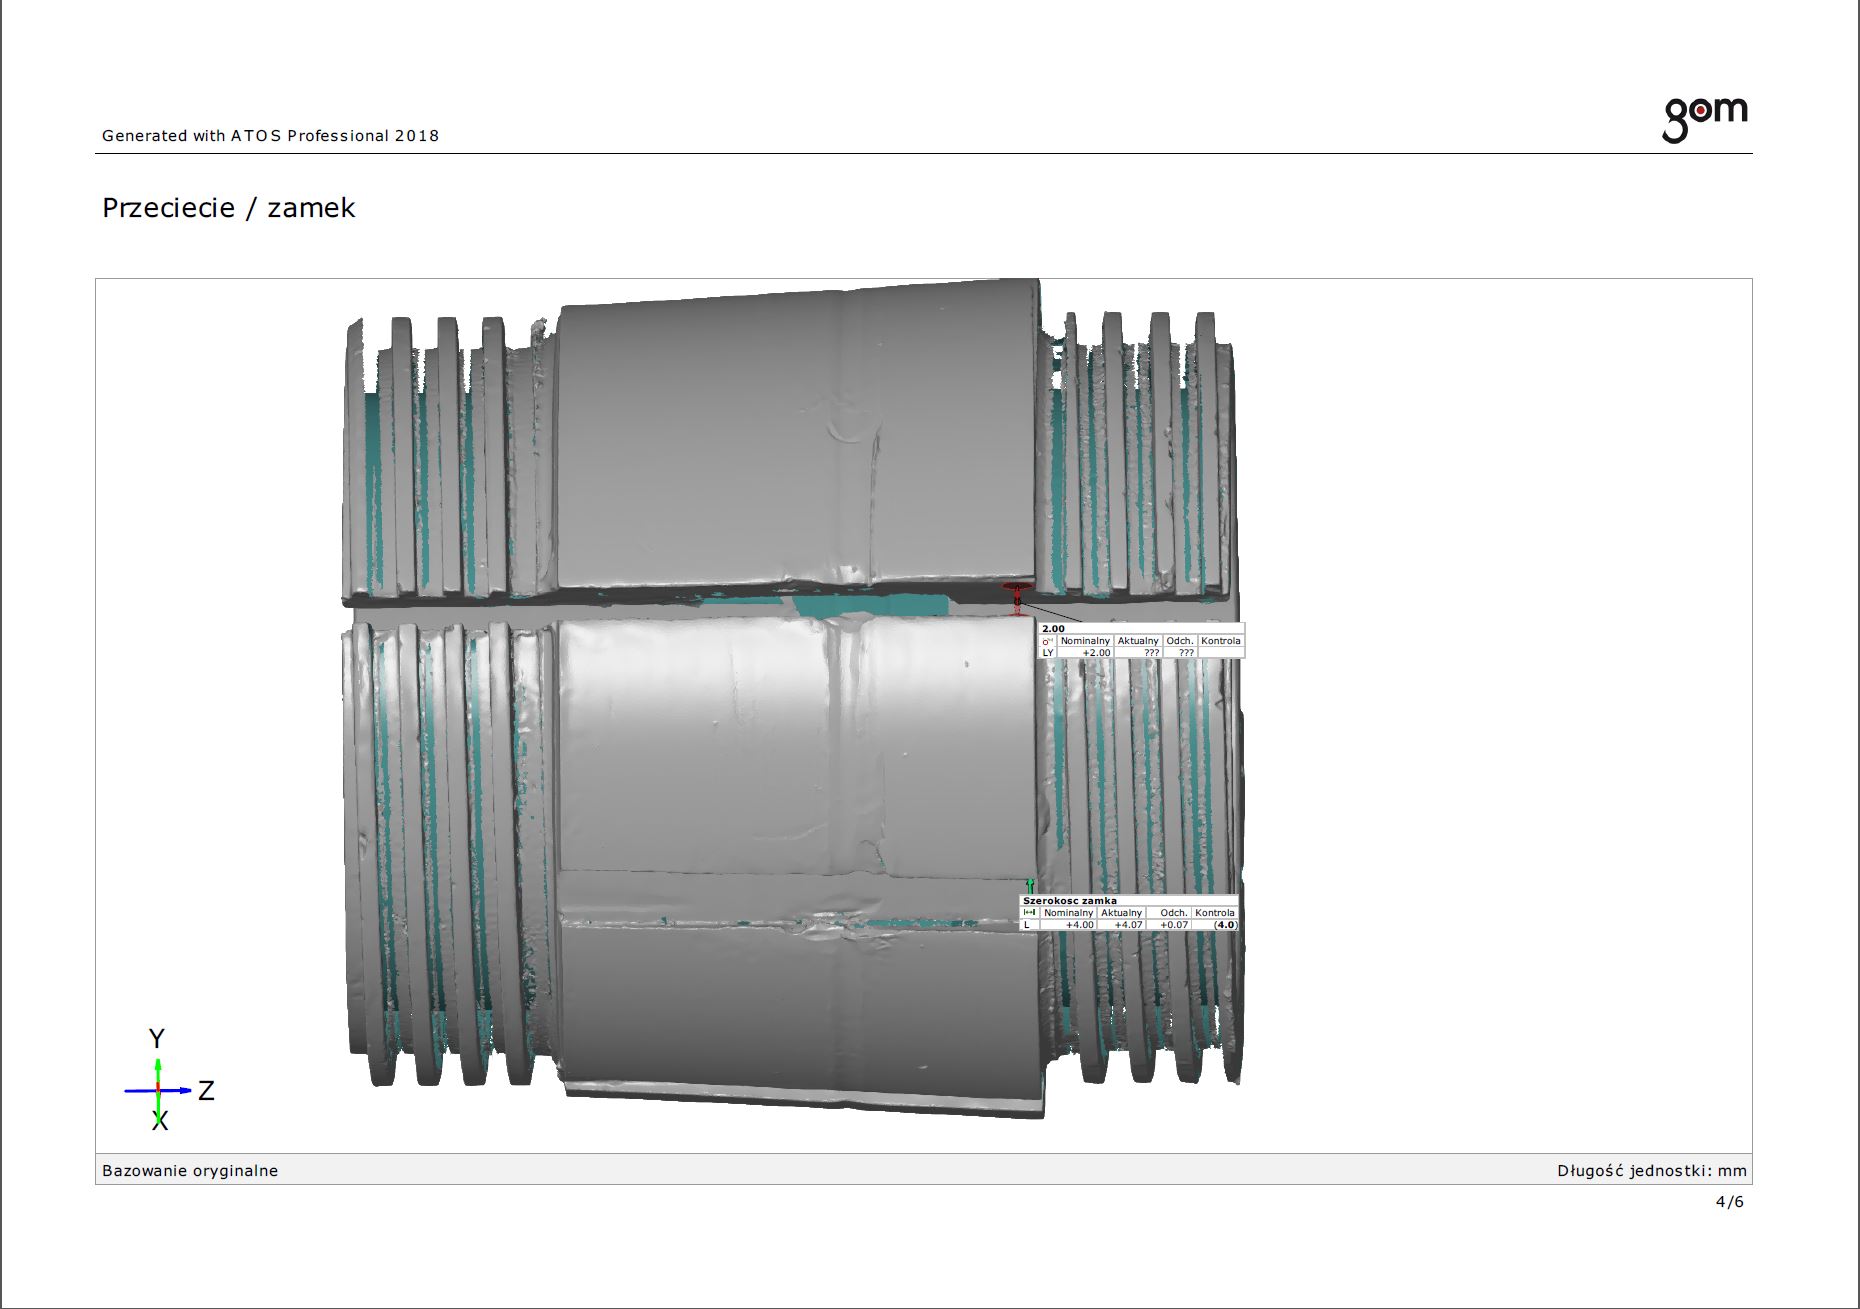Select the red diameter measurement marker
This screenshot has width=1860, height=1309.
(1017, 597)
